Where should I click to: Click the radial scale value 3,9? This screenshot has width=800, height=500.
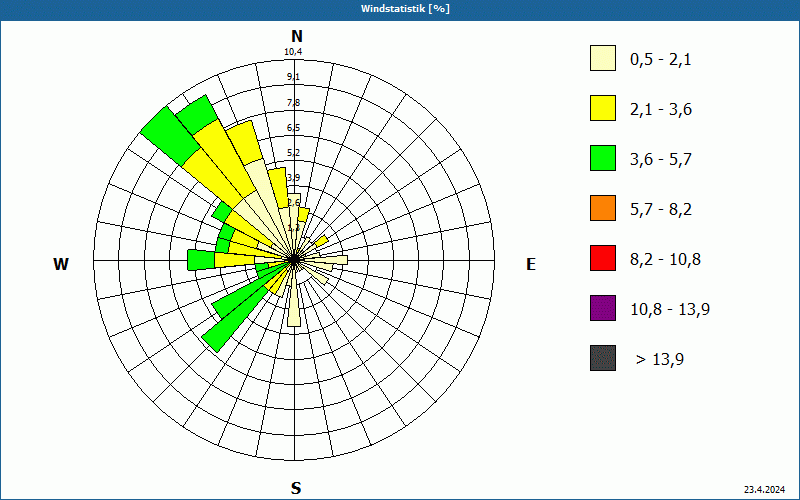tap(293, 178)
